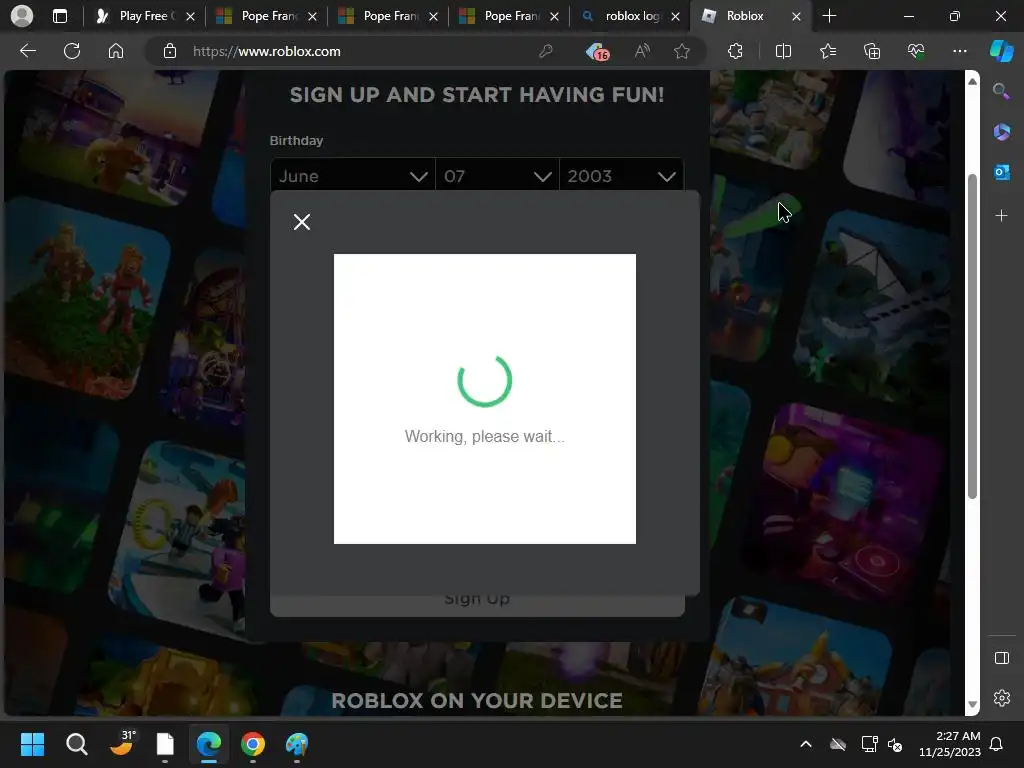
Task: Toggle split screen view
Action: [x=783, y=51]
